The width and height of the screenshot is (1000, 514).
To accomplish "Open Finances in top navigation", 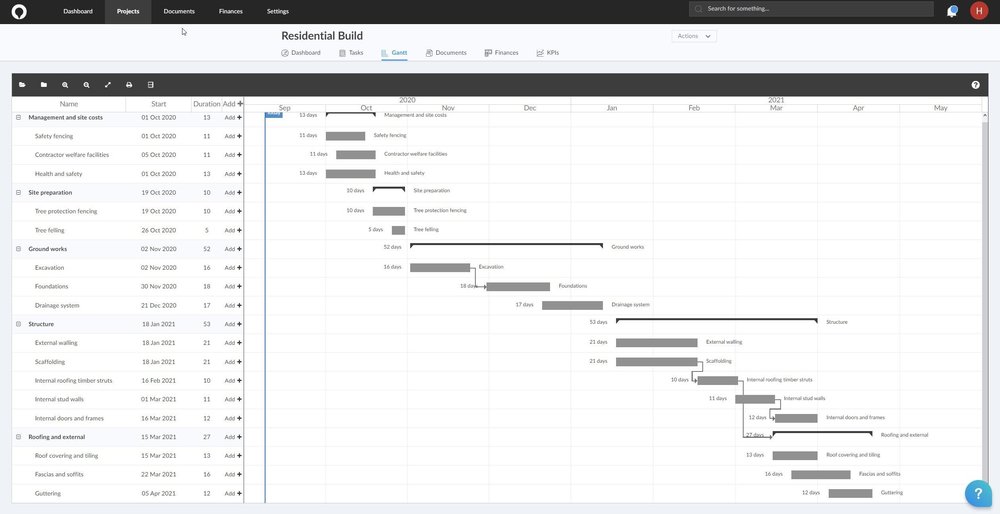I will click(x=230, y=11).
